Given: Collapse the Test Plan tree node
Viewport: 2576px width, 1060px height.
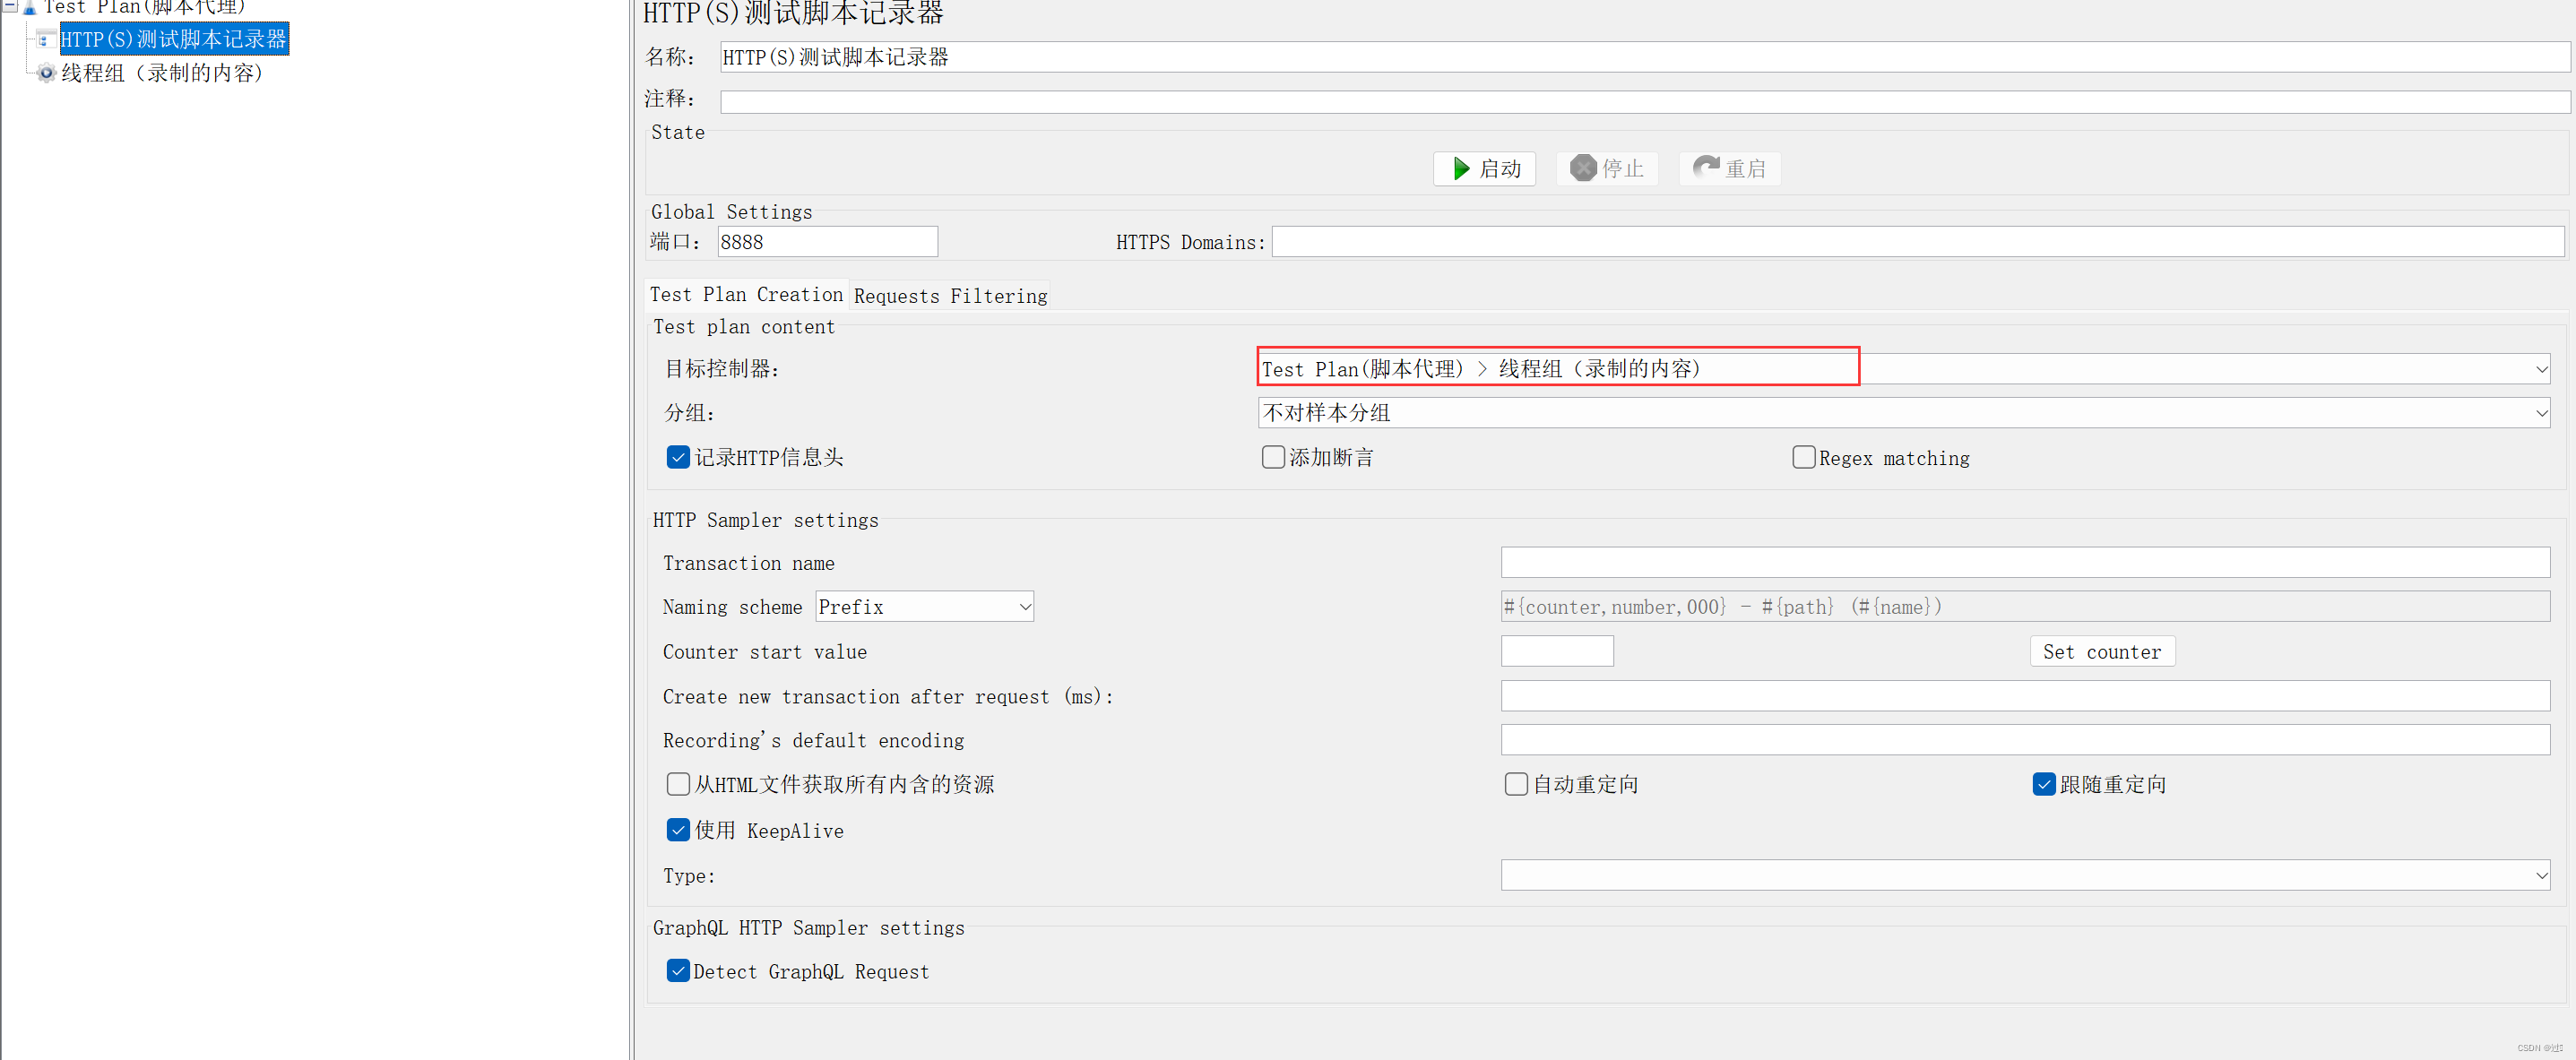Looking at the screenshot, I should click(x=9, y=6).
